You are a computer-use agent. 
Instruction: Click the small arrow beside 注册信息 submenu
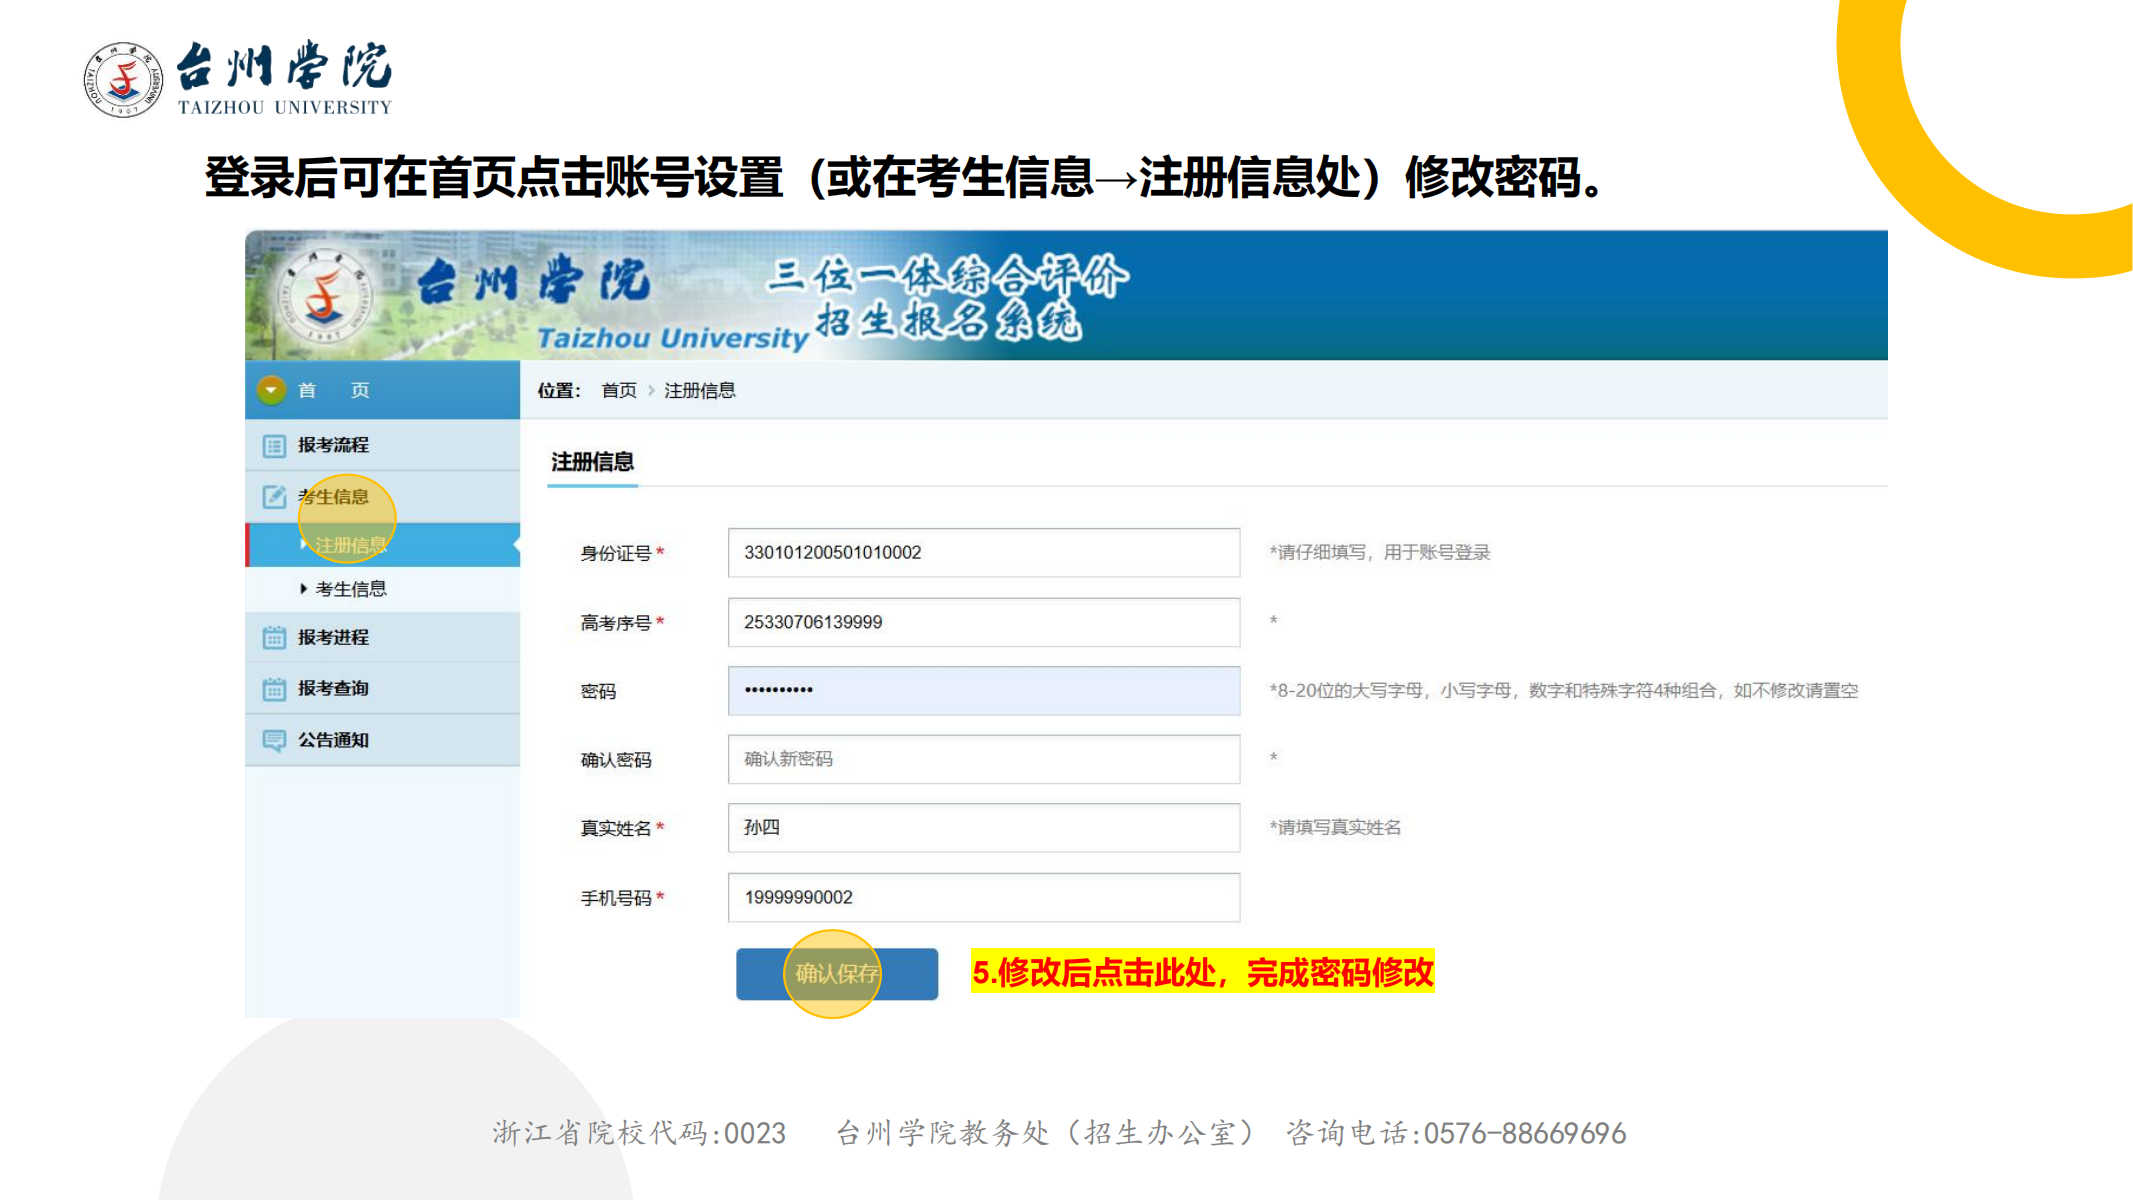click(304, 544)
